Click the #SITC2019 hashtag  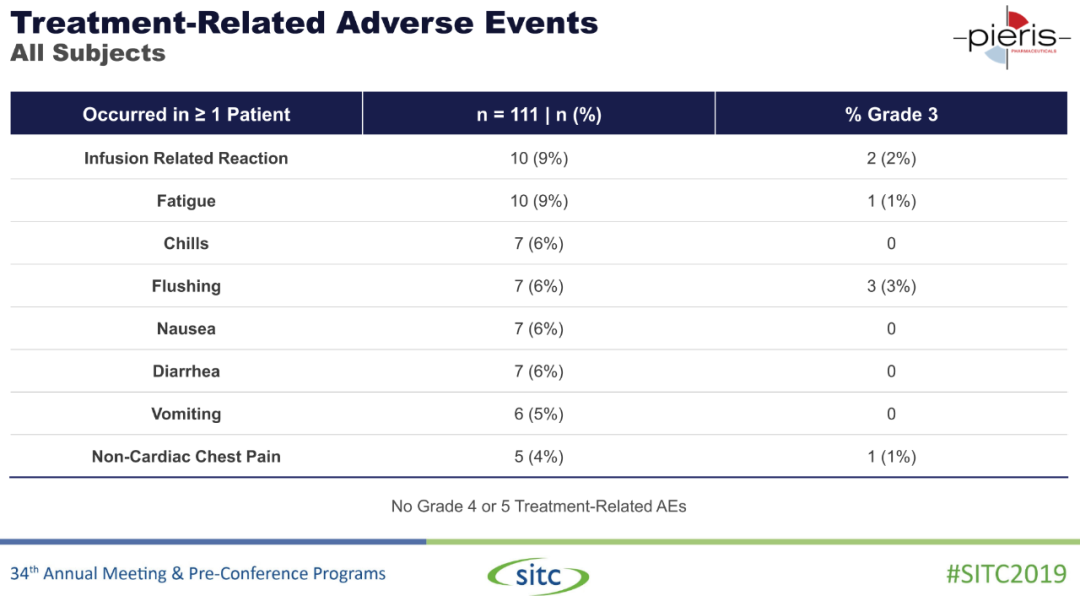coord(1005,573)
